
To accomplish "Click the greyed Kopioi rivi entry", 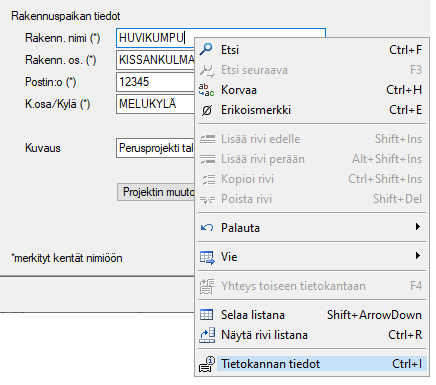I will 312,179.
